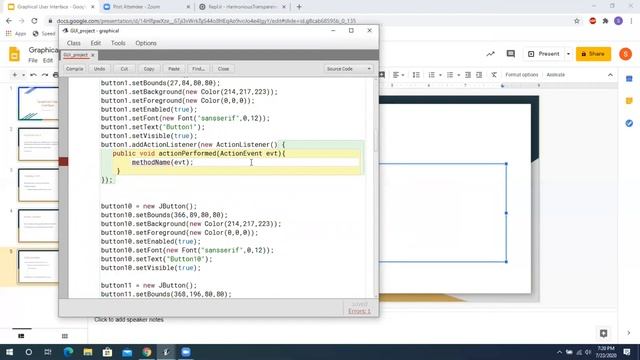Switch to grid view in Slides
The image size is (640, 360).
point(65,336)
